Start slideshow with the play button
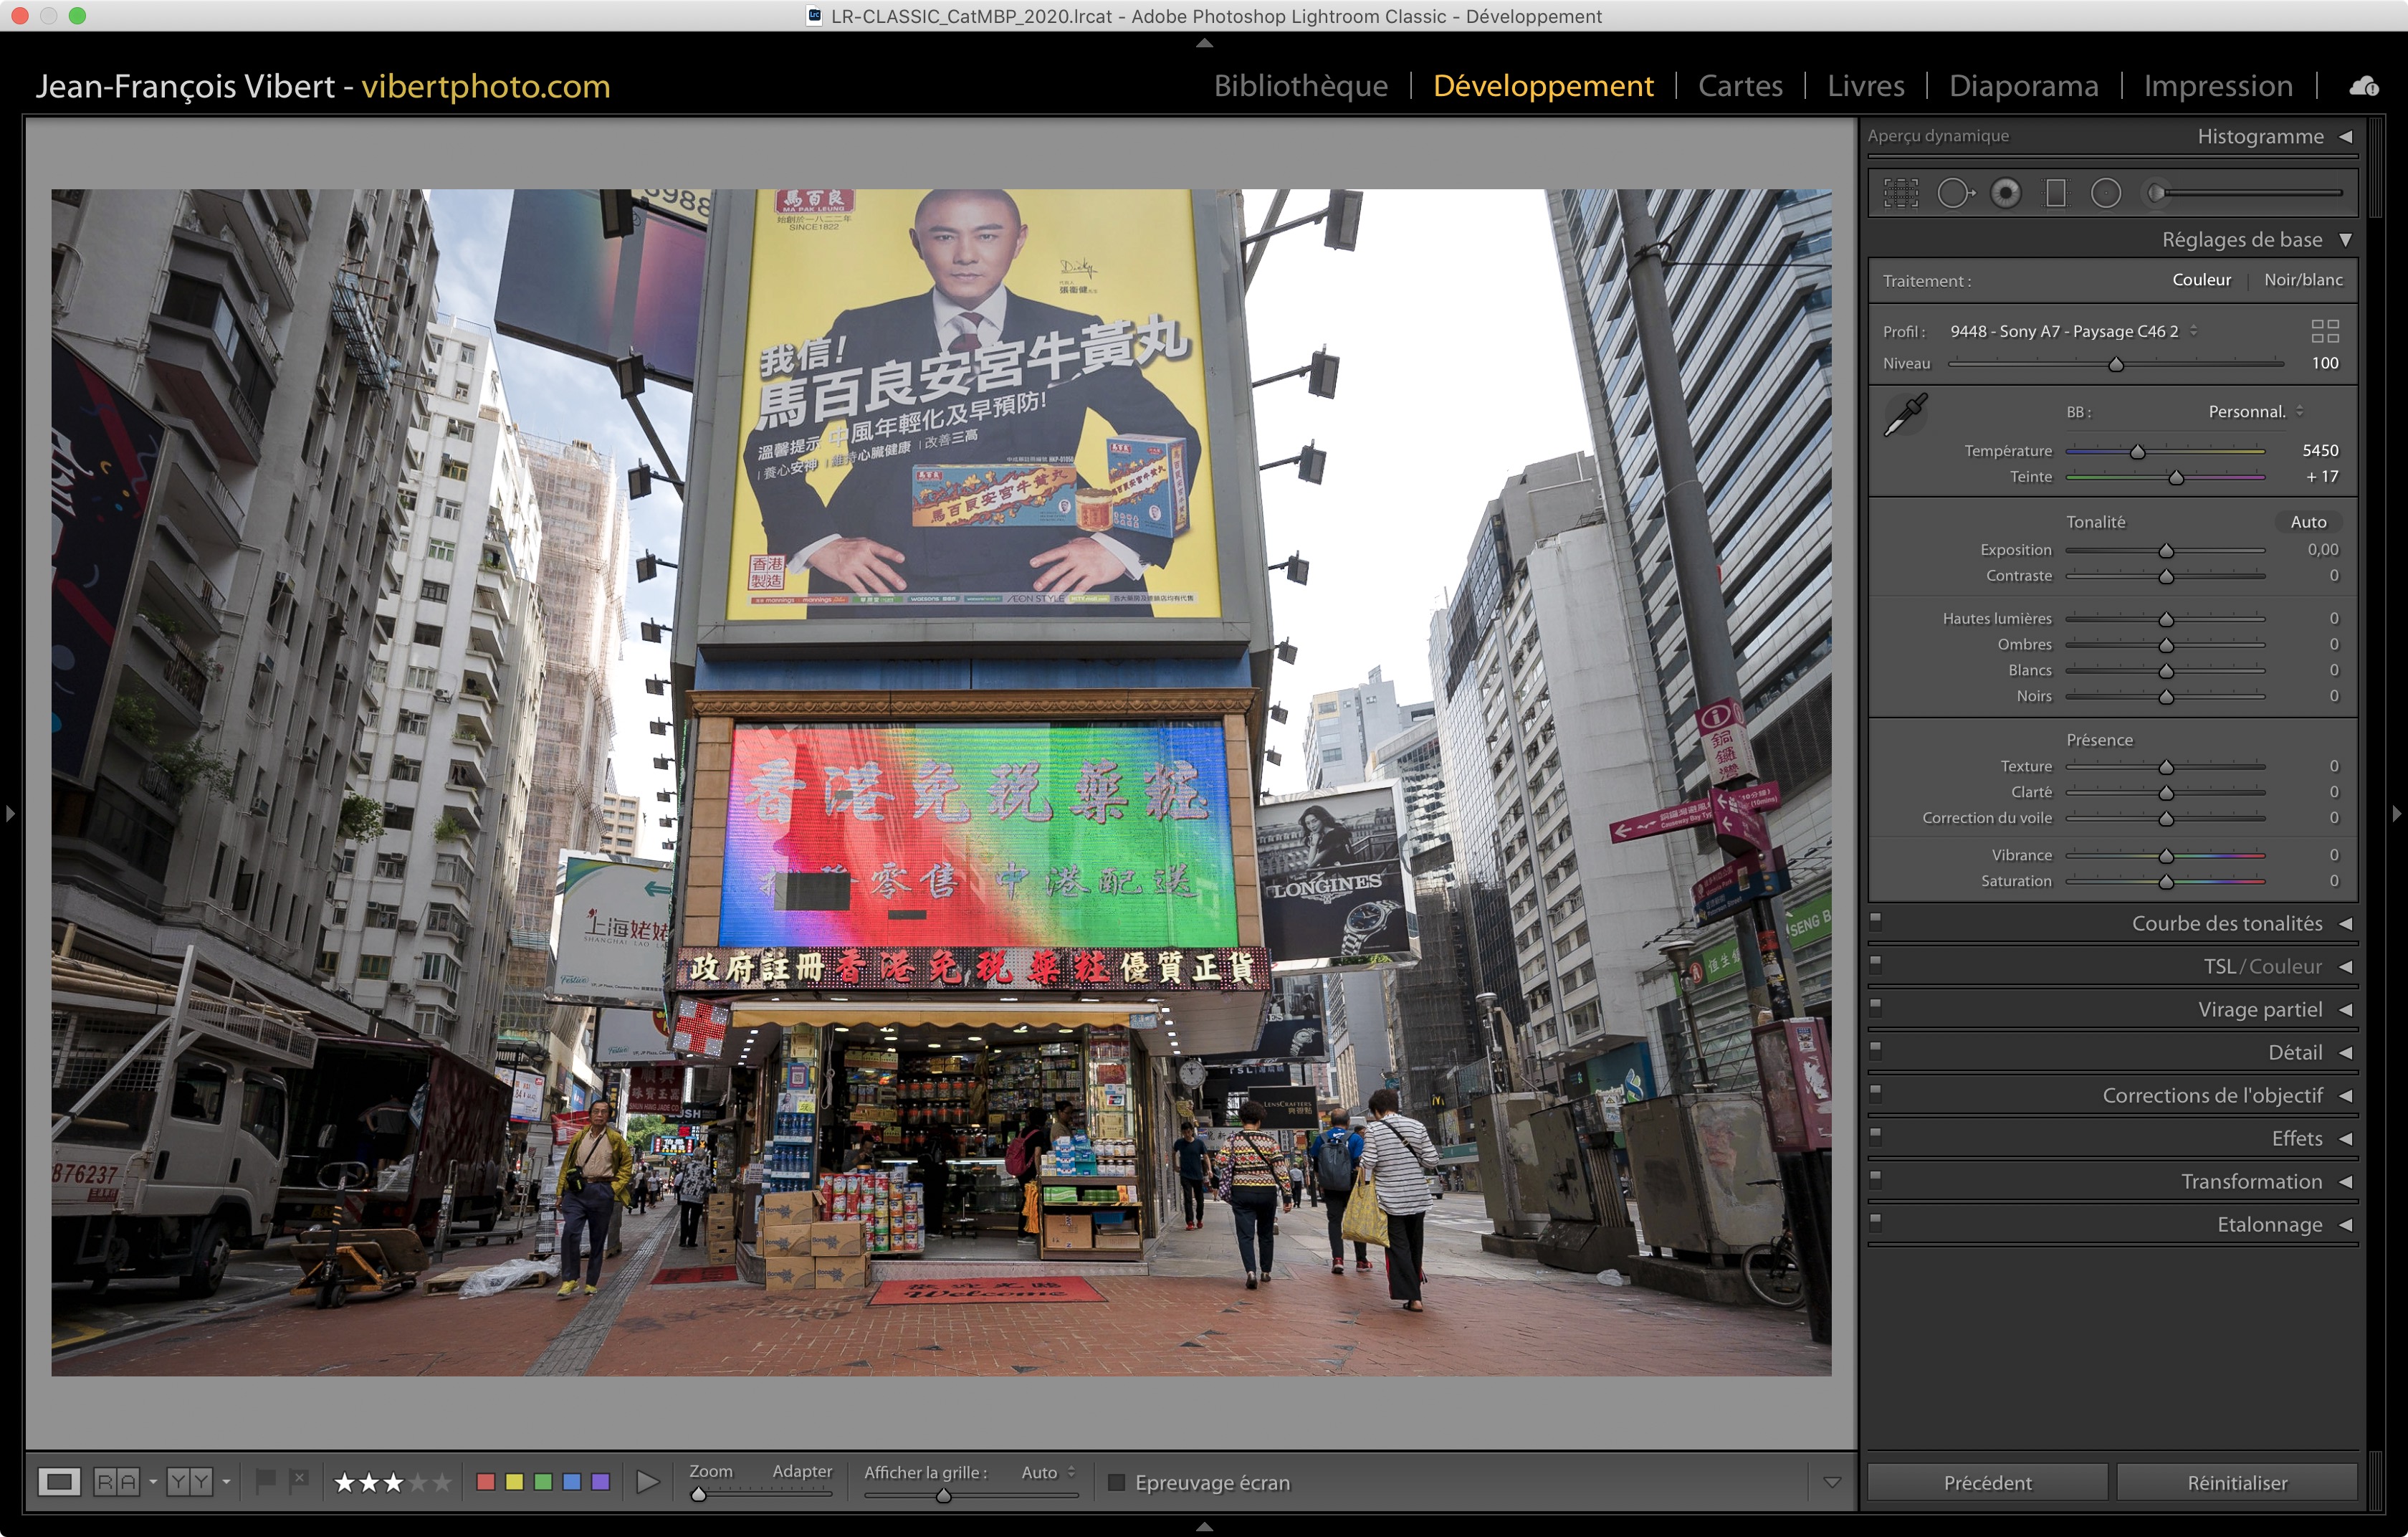 pos(647,1482)
